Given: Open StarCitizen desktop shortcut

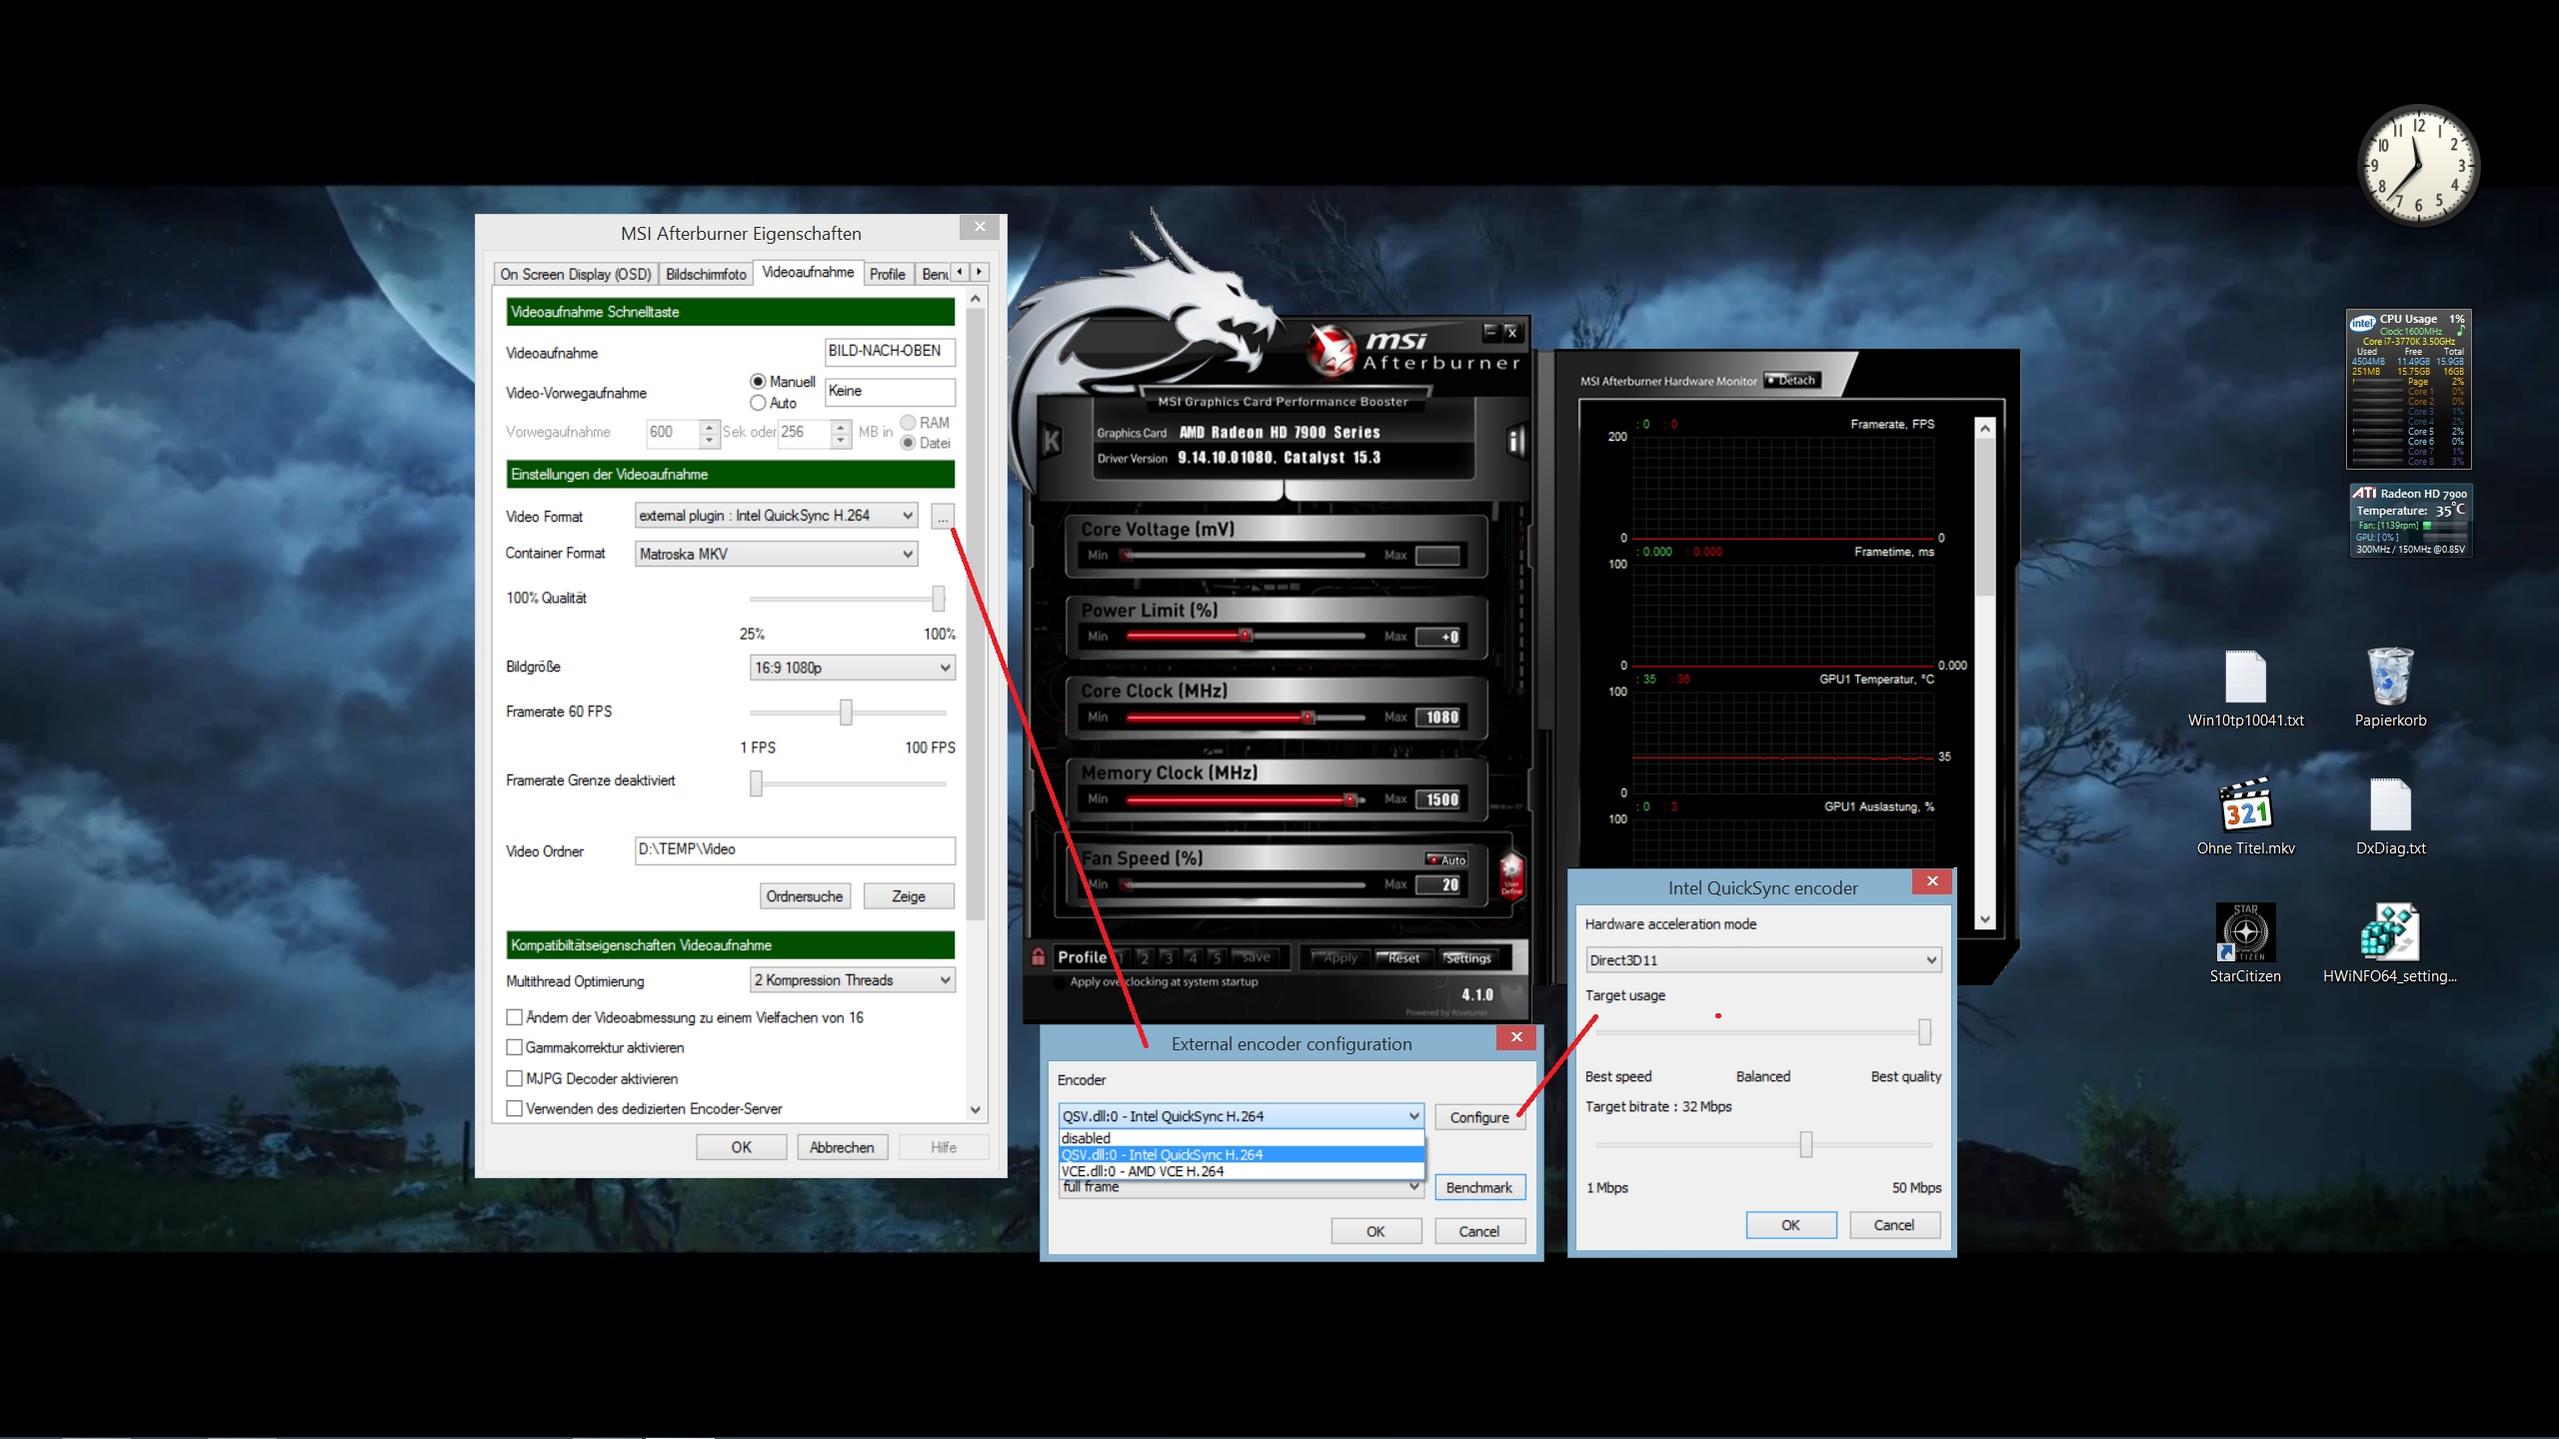Looking at the screenshot, I should (2245, 933).
